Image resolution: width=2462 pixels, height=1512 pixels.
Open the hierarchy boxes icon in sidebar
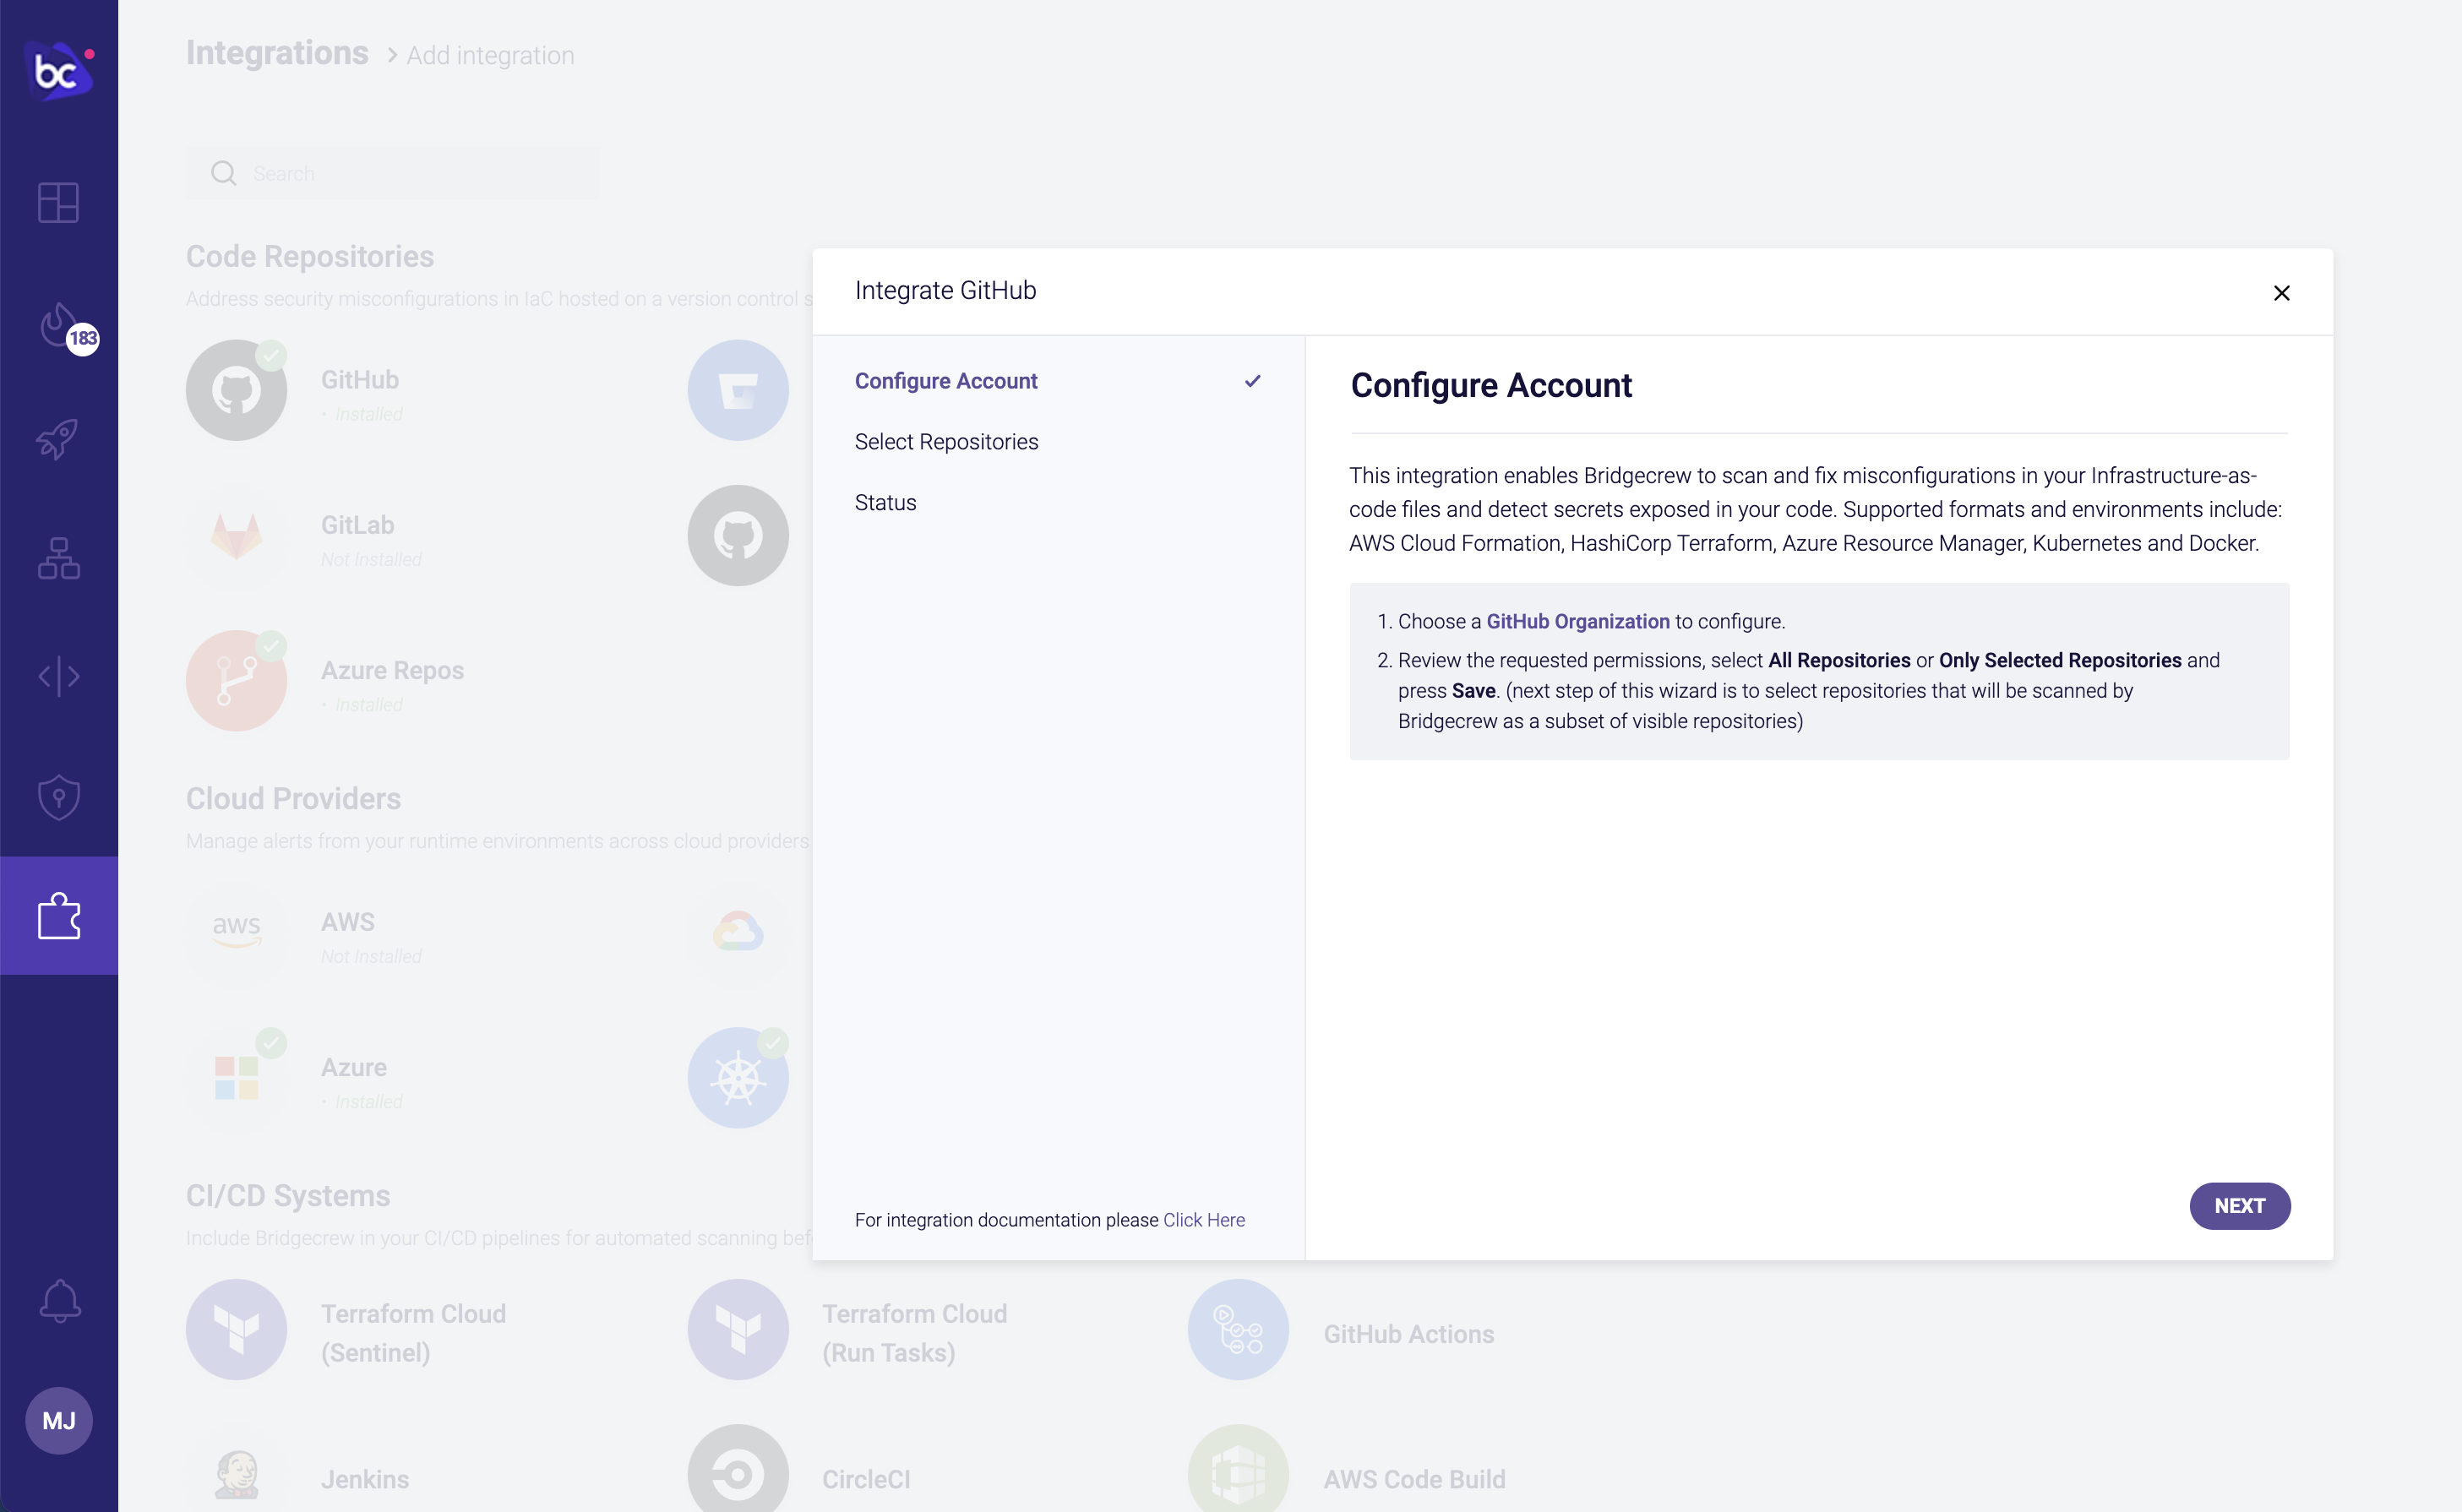59,558
